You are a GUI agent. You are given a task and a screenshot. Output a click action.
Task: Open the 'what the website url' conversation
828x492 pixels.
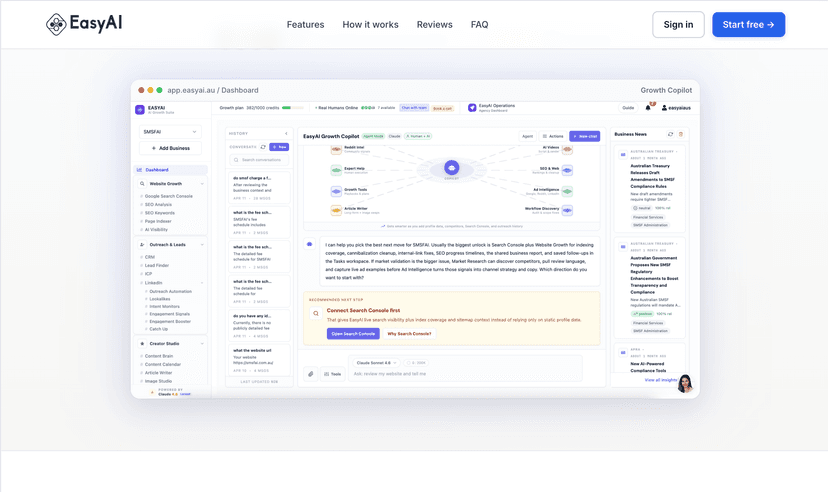(x=259, y=360)
